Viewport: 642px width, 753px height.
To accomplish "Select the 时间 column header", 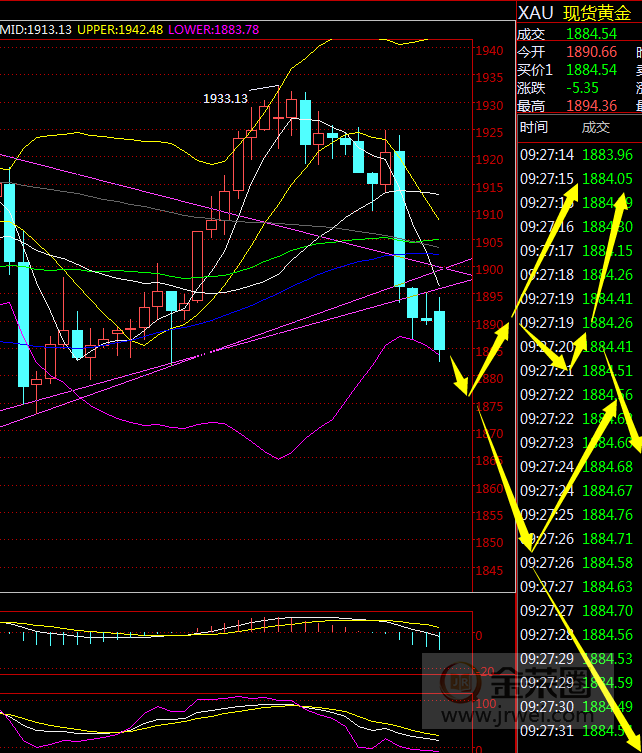I will [x=534, y=127].
